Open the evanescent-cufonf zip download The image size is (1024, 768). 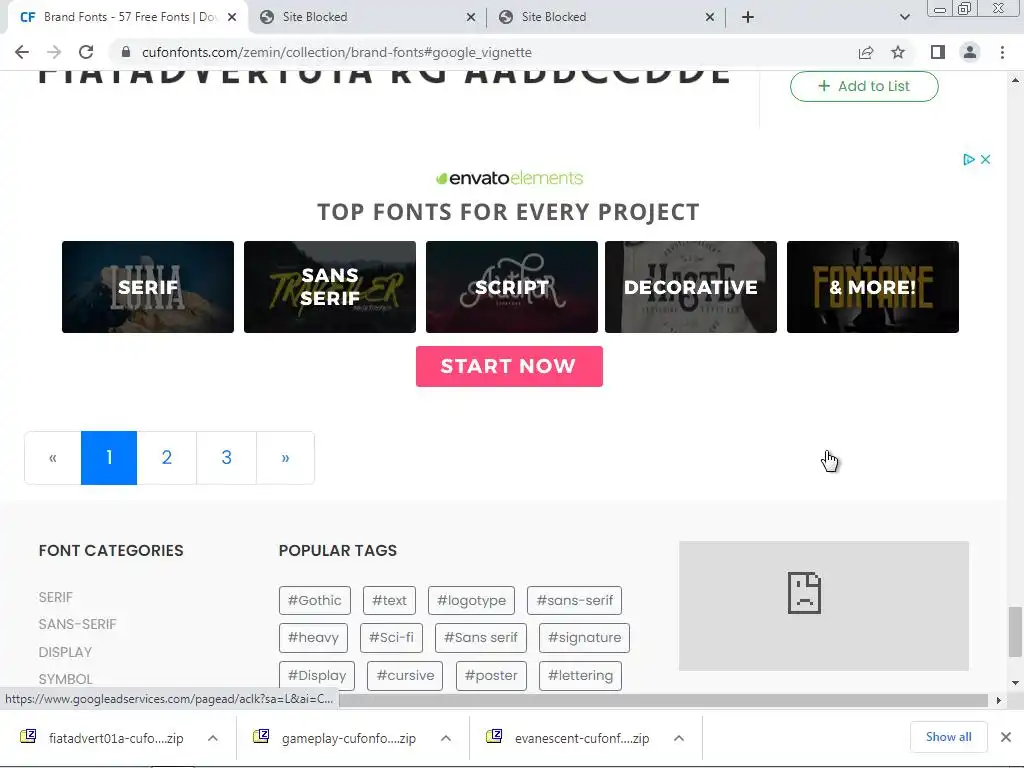(569, 738)
